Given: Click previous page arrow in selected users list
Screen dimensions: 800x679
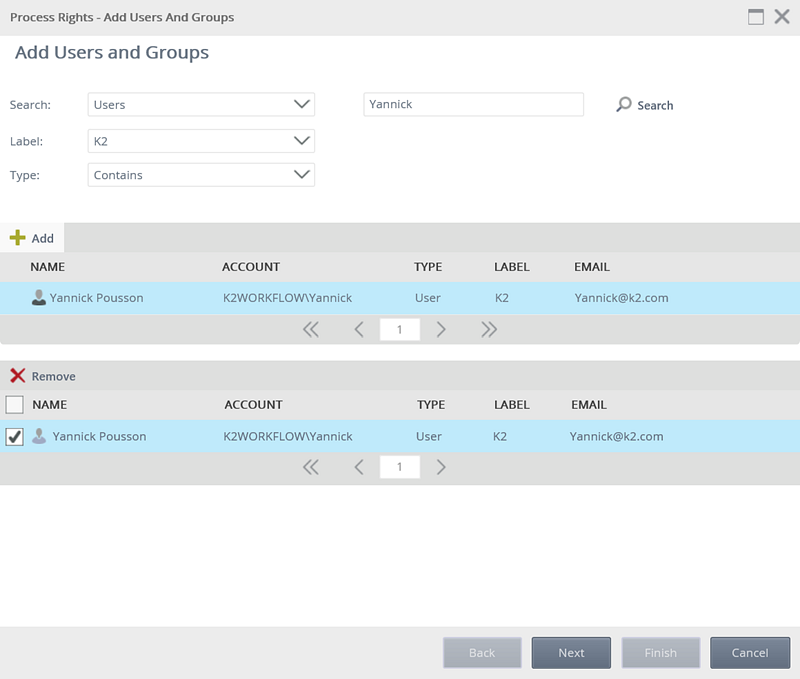Looking at the screenshot, I should [x=359, y=467].
